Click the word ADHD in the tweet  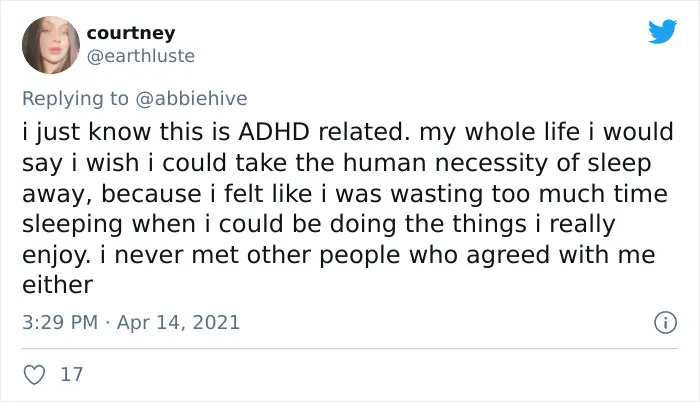[x=274, y=132]
